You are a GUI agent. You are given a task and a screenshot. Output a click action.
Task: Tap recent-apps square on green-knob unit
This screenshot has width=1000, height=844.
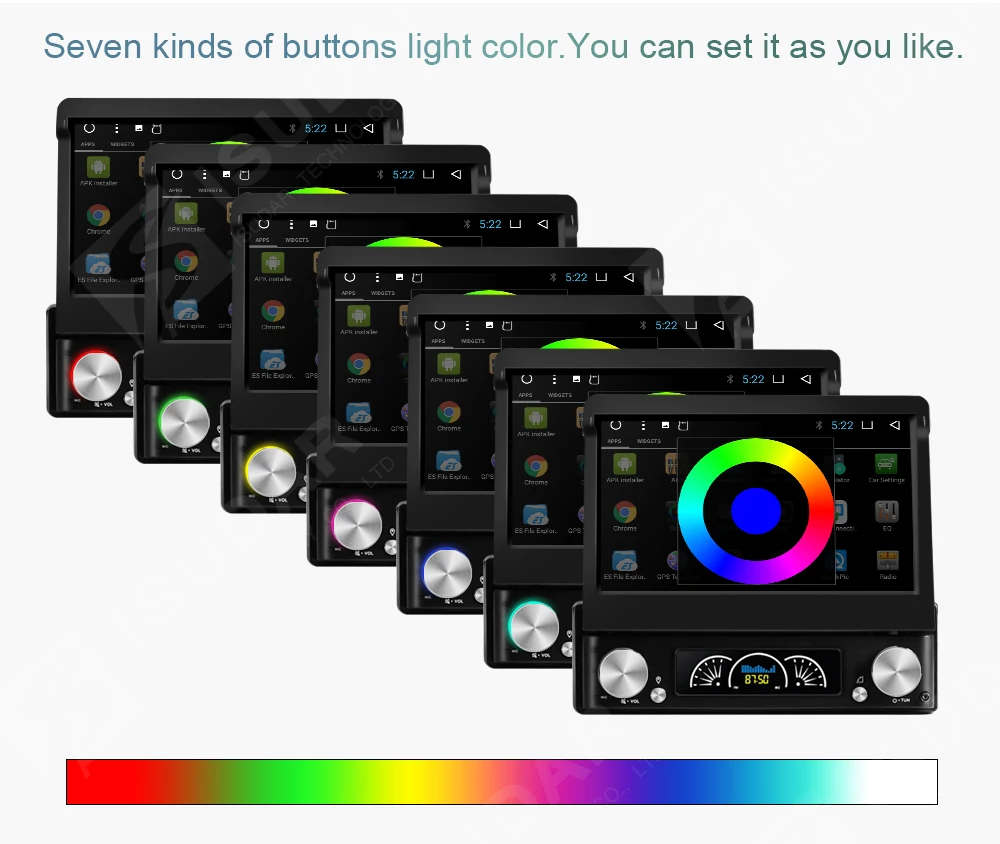(429, 174)
